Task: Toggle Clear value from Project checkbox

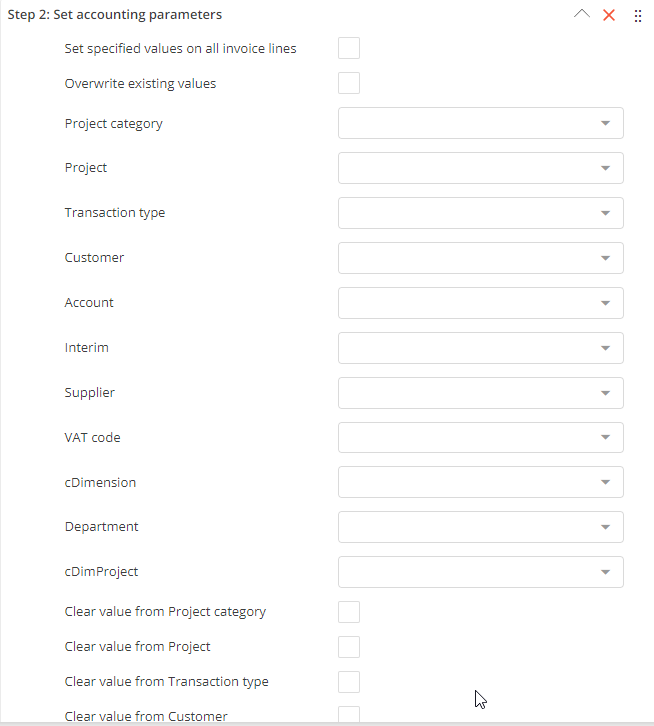Action: [x=349, y=647]
